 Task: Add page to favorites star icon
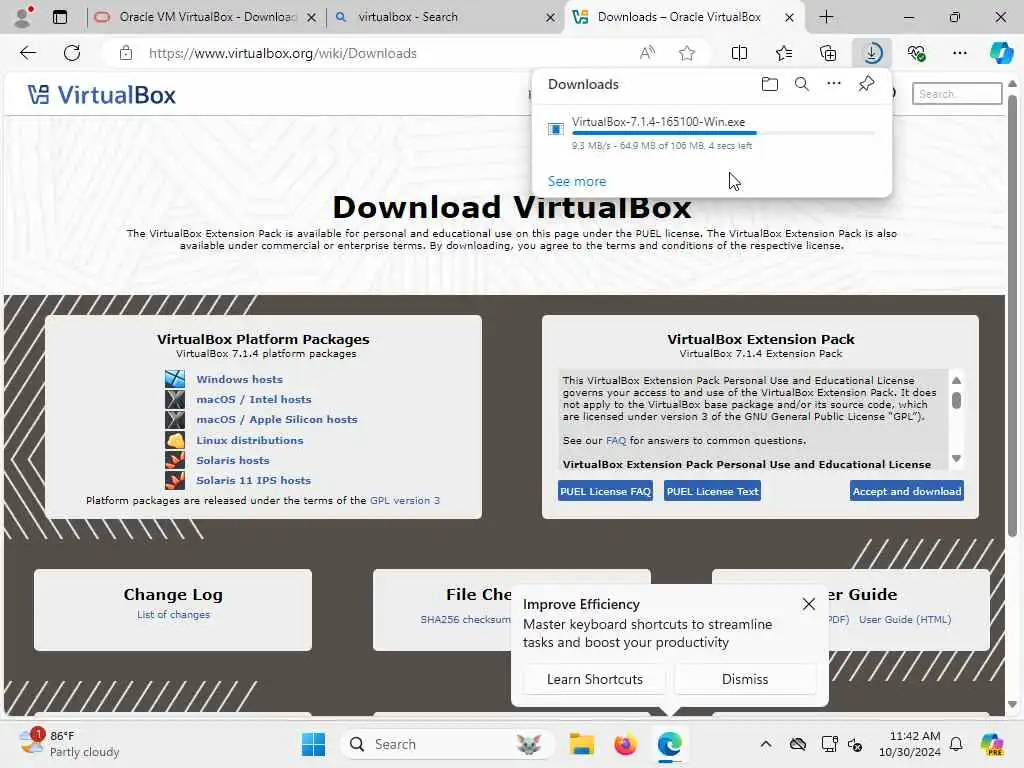686,53
